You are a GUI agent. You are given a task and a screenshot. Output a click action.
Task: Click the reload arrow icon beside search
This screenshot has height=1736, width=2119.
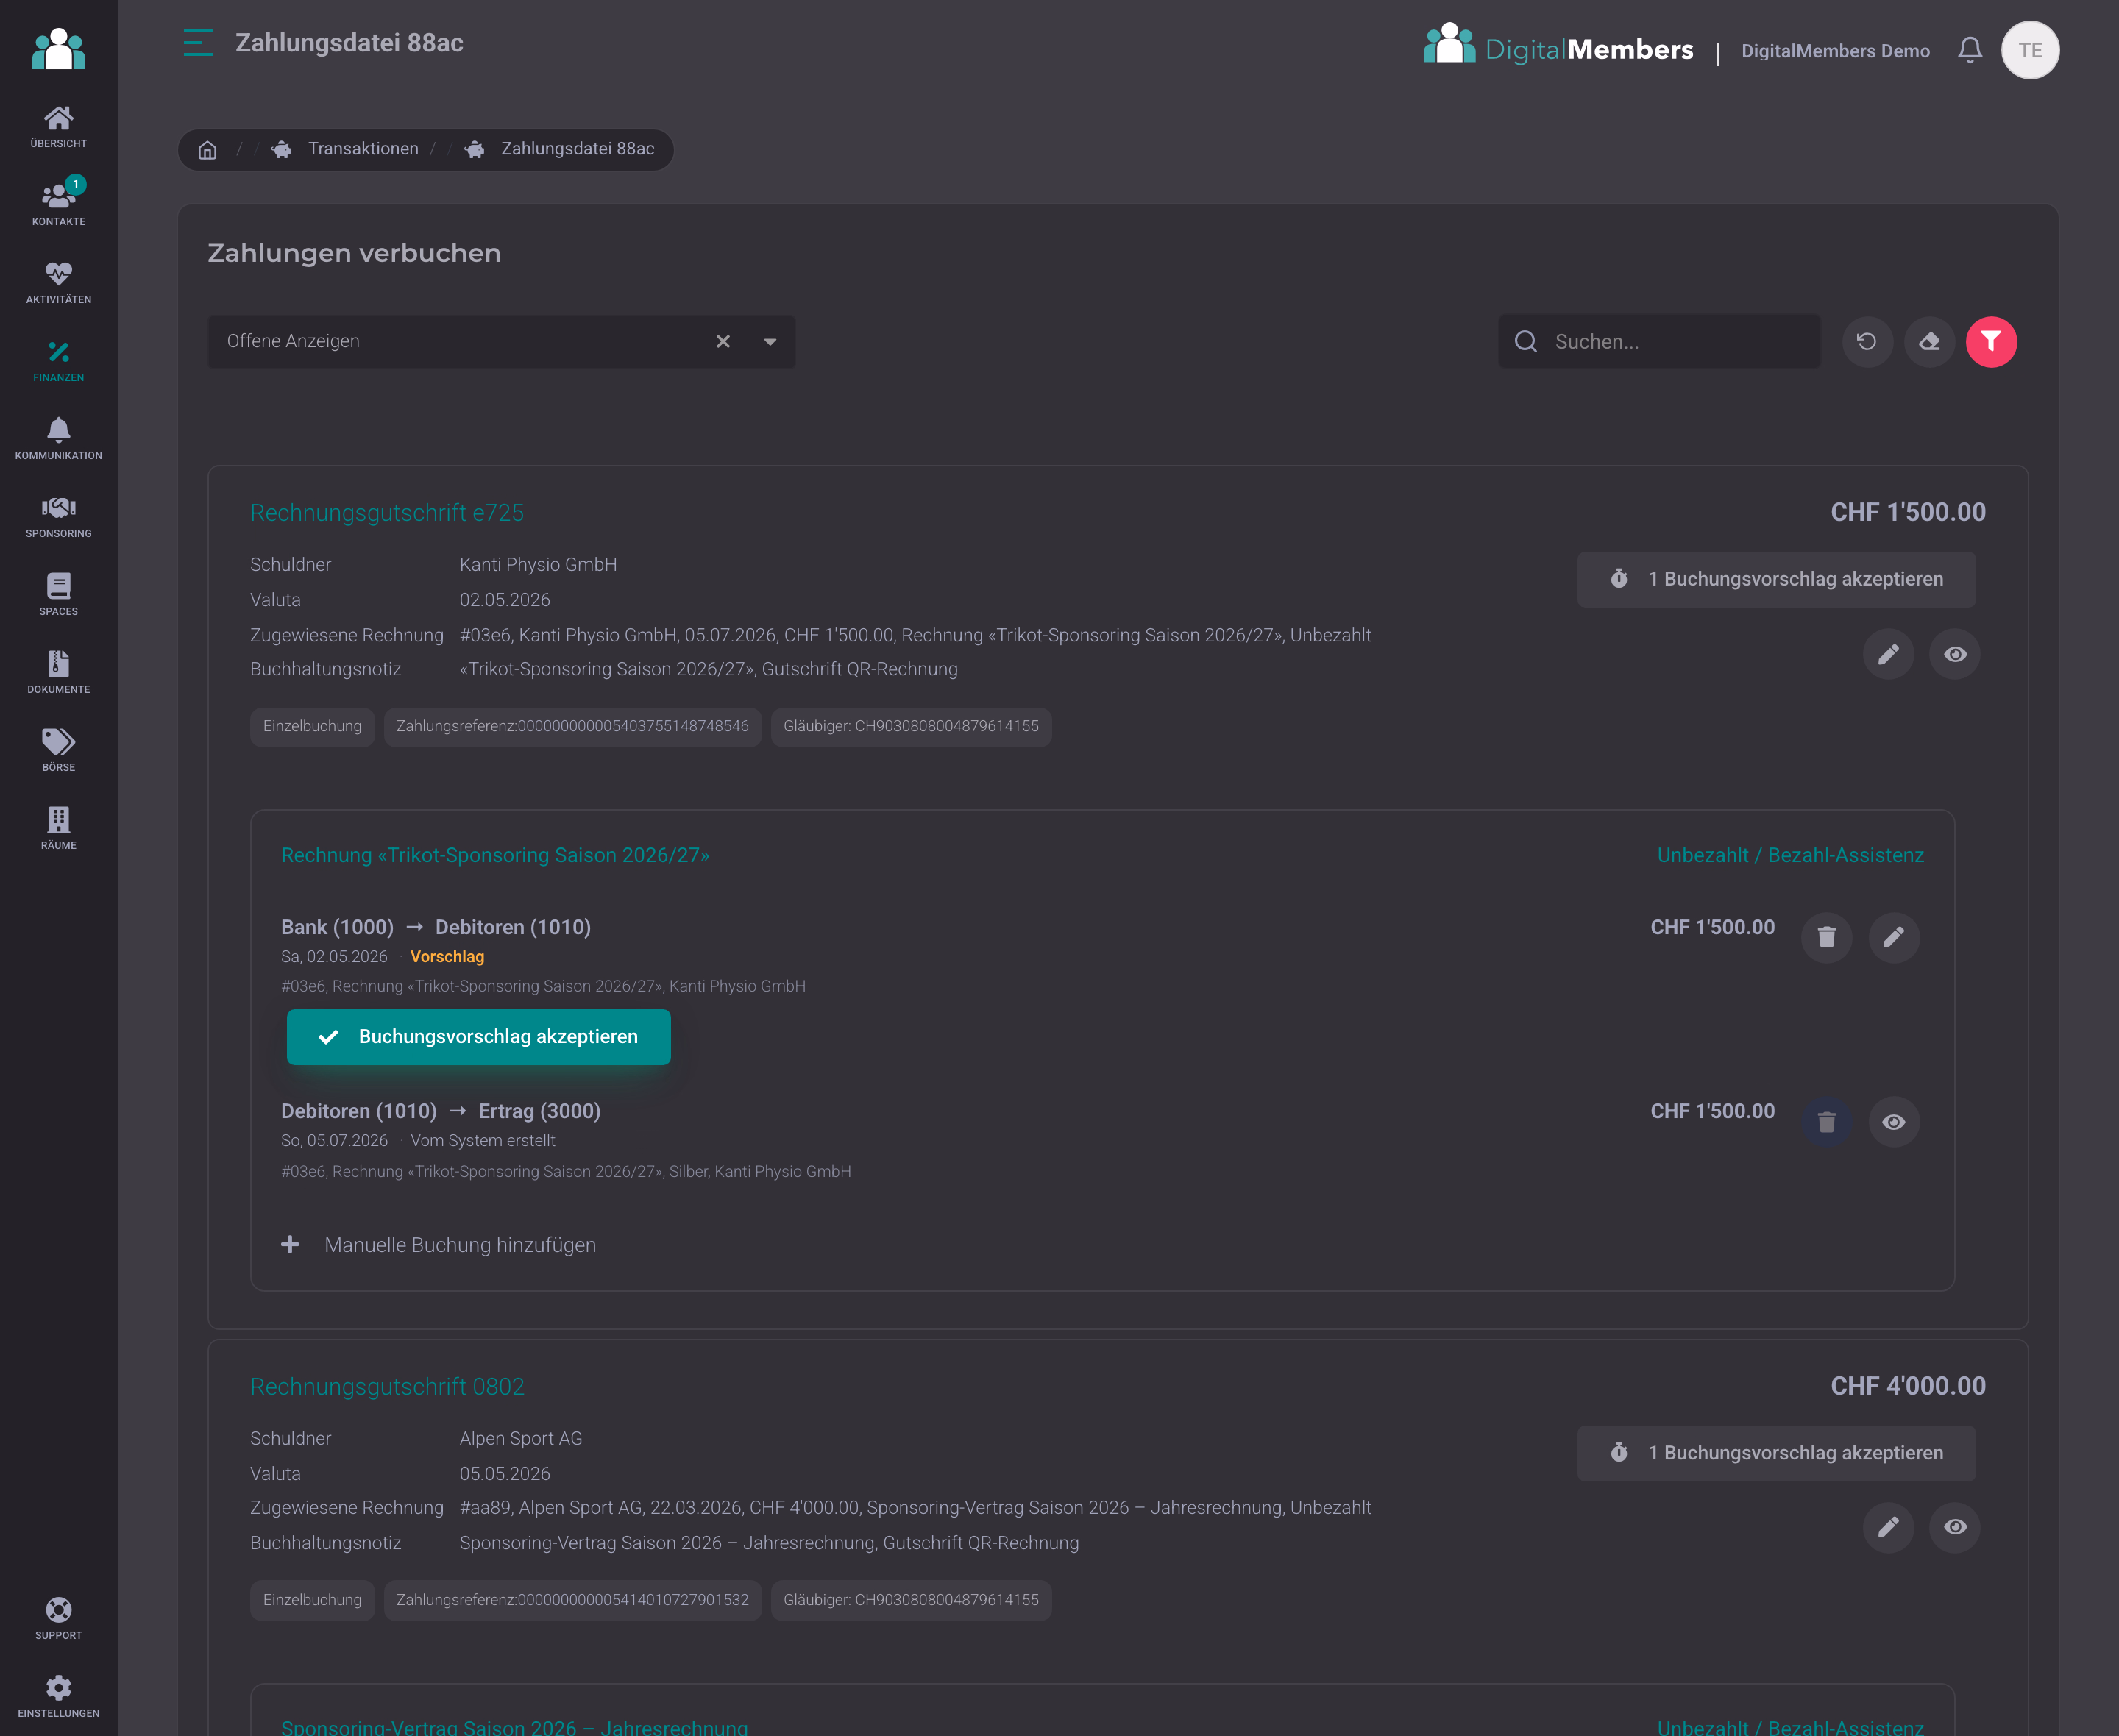(x=1867, y=342)
